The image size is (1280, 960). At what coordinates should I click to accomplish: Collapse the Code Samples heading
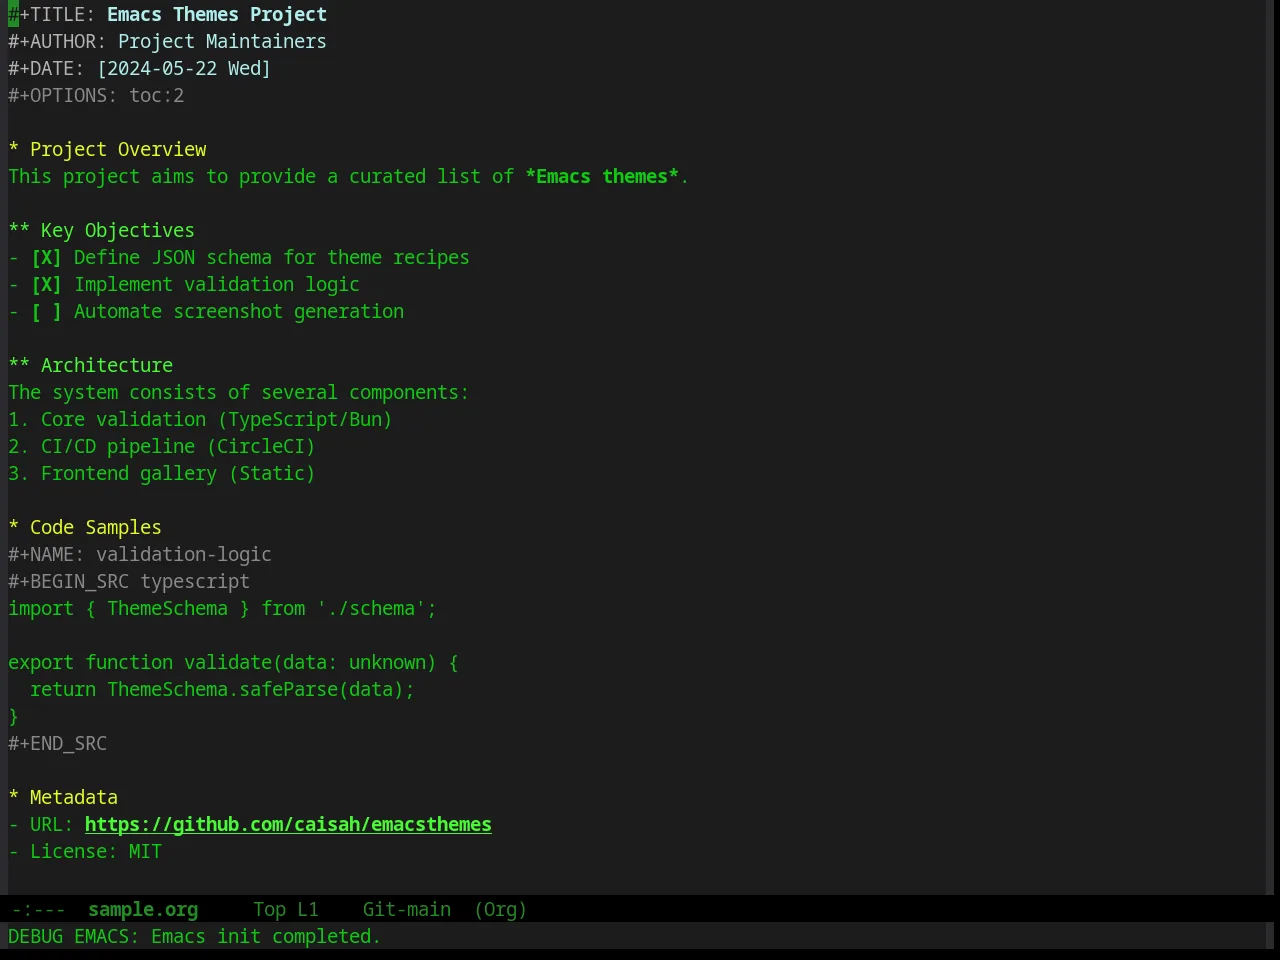tap(85, 528)
